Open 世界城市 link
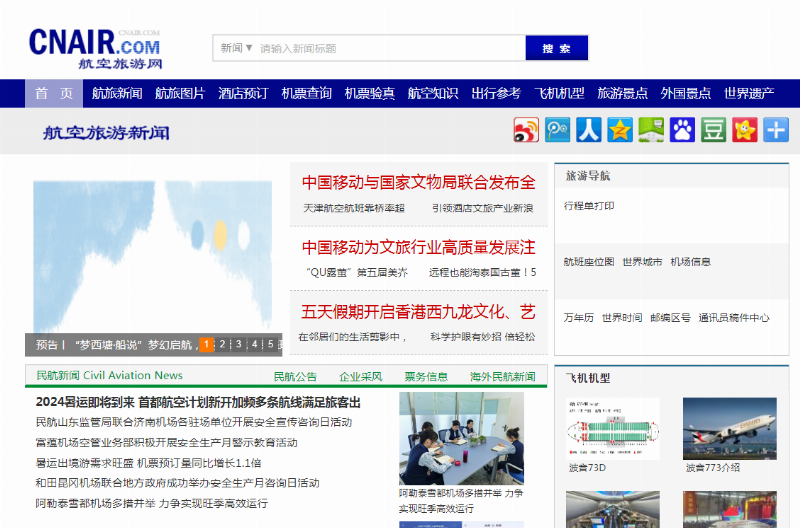 tap(642, 262)
